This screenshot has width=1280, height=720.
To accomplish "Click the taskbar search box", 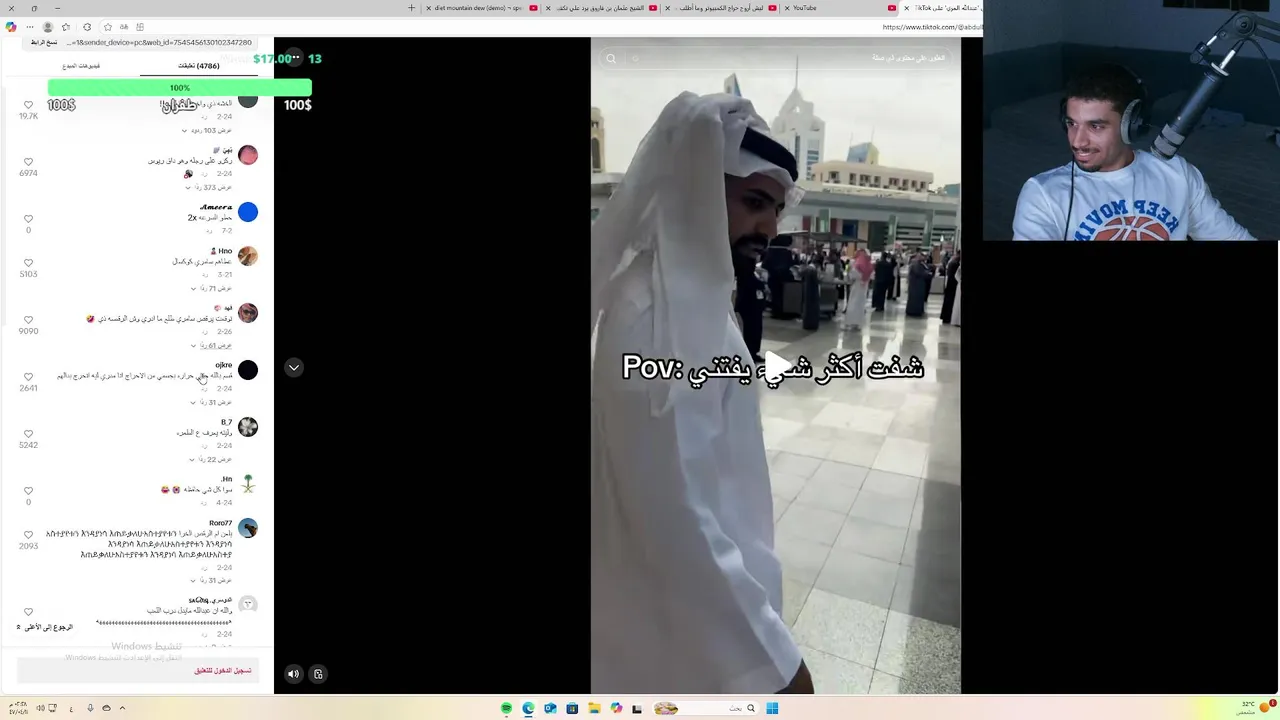I will click(x=706, y=708).
